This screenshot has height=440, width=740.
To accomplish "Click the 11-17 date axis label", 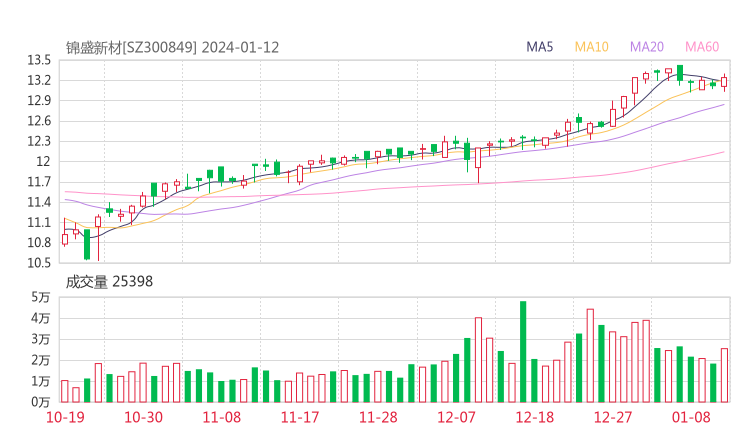I will pyautogui.click(x=300, y=417).
